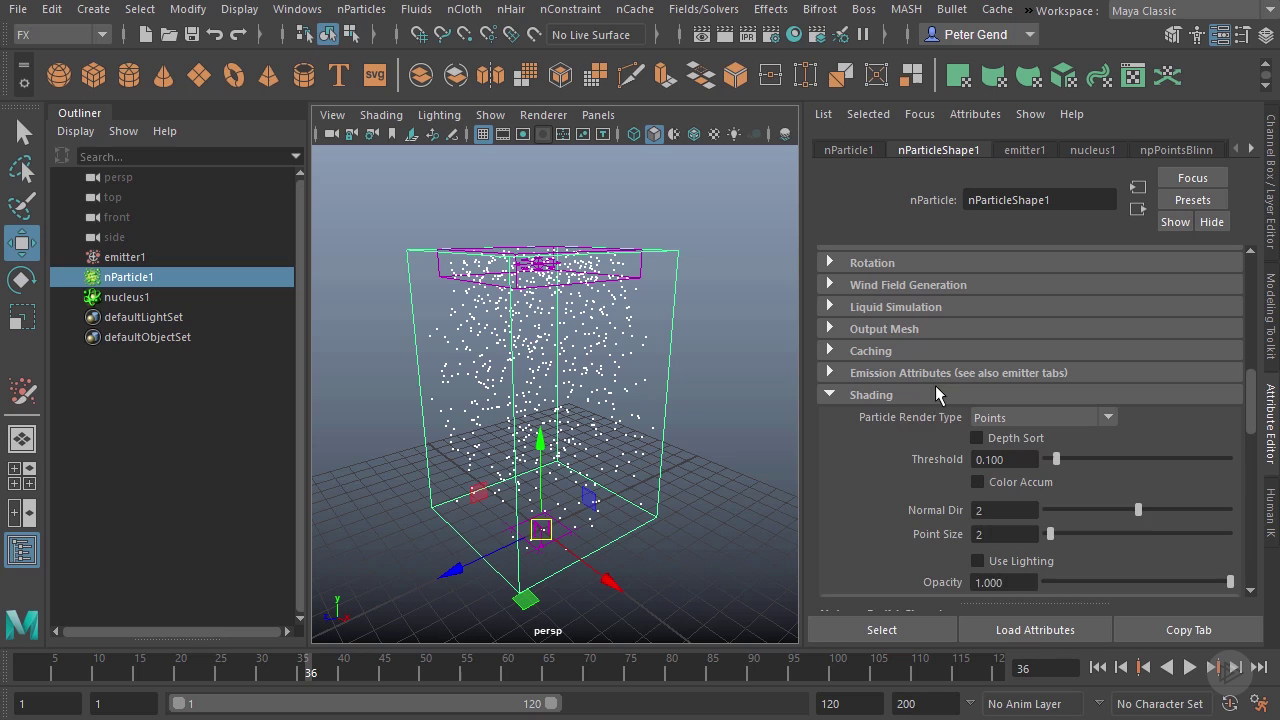Click the Focus button
Viewport: 1280px width, 720px height.
[x=1192, y=178]
